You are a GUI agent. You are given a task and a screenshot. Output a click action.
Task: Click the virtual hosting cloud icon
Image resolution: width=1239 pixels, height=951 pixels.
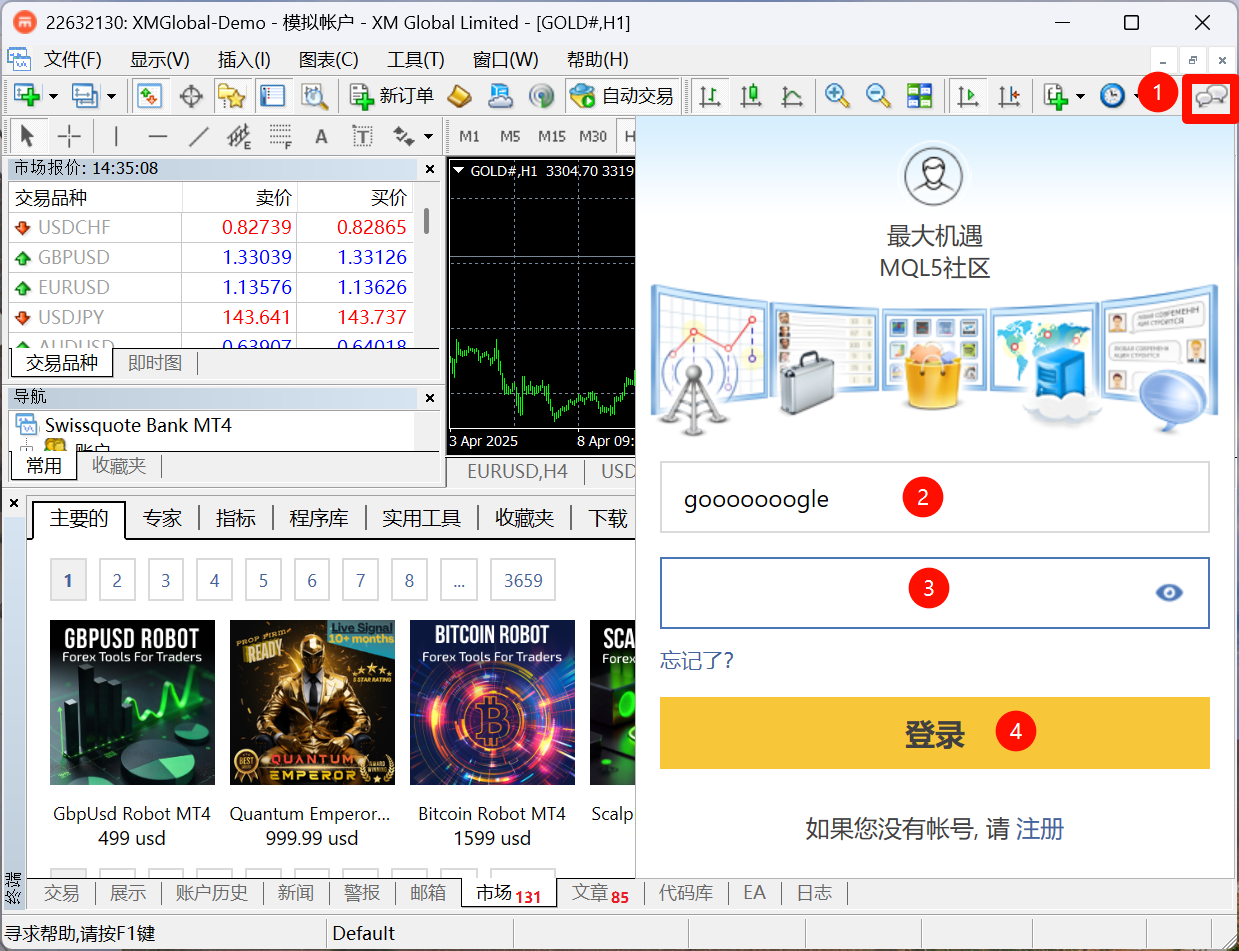click(500, 96)
